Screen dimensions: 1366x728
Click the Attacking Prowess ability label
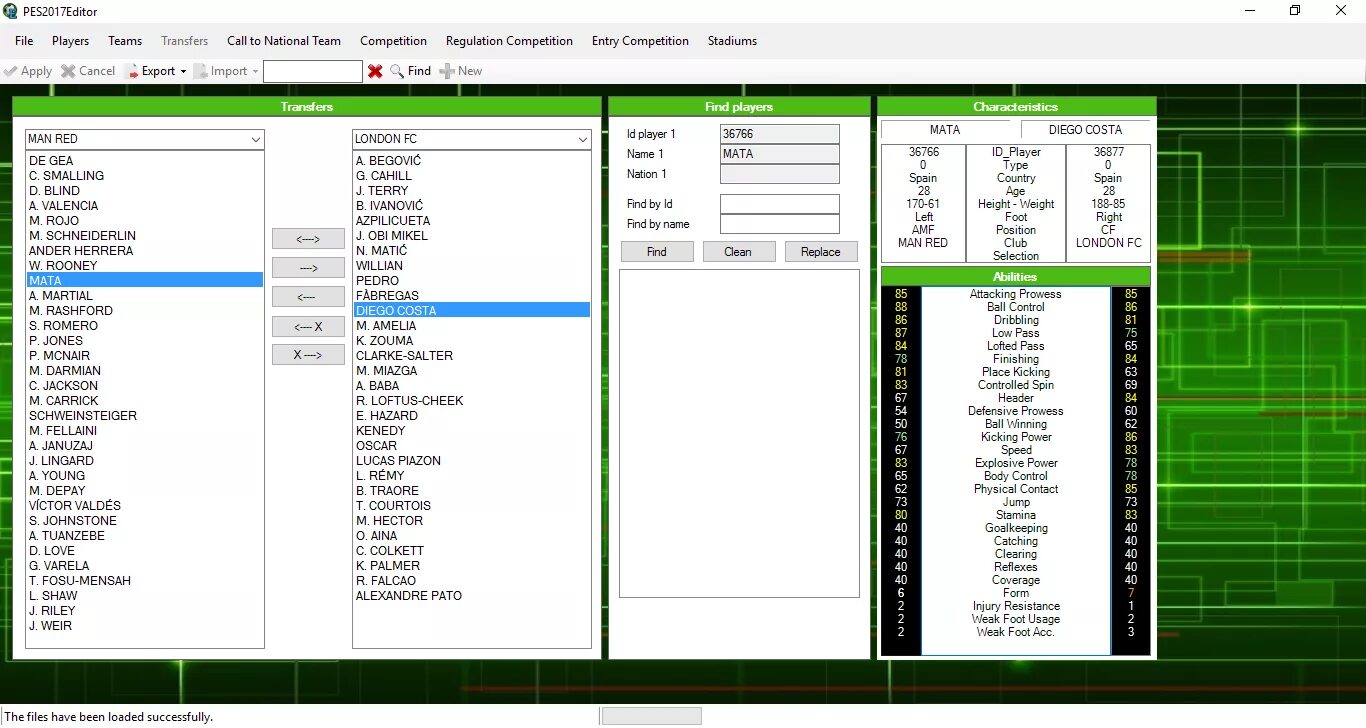pyautogui.click(x=1016, y=294)
